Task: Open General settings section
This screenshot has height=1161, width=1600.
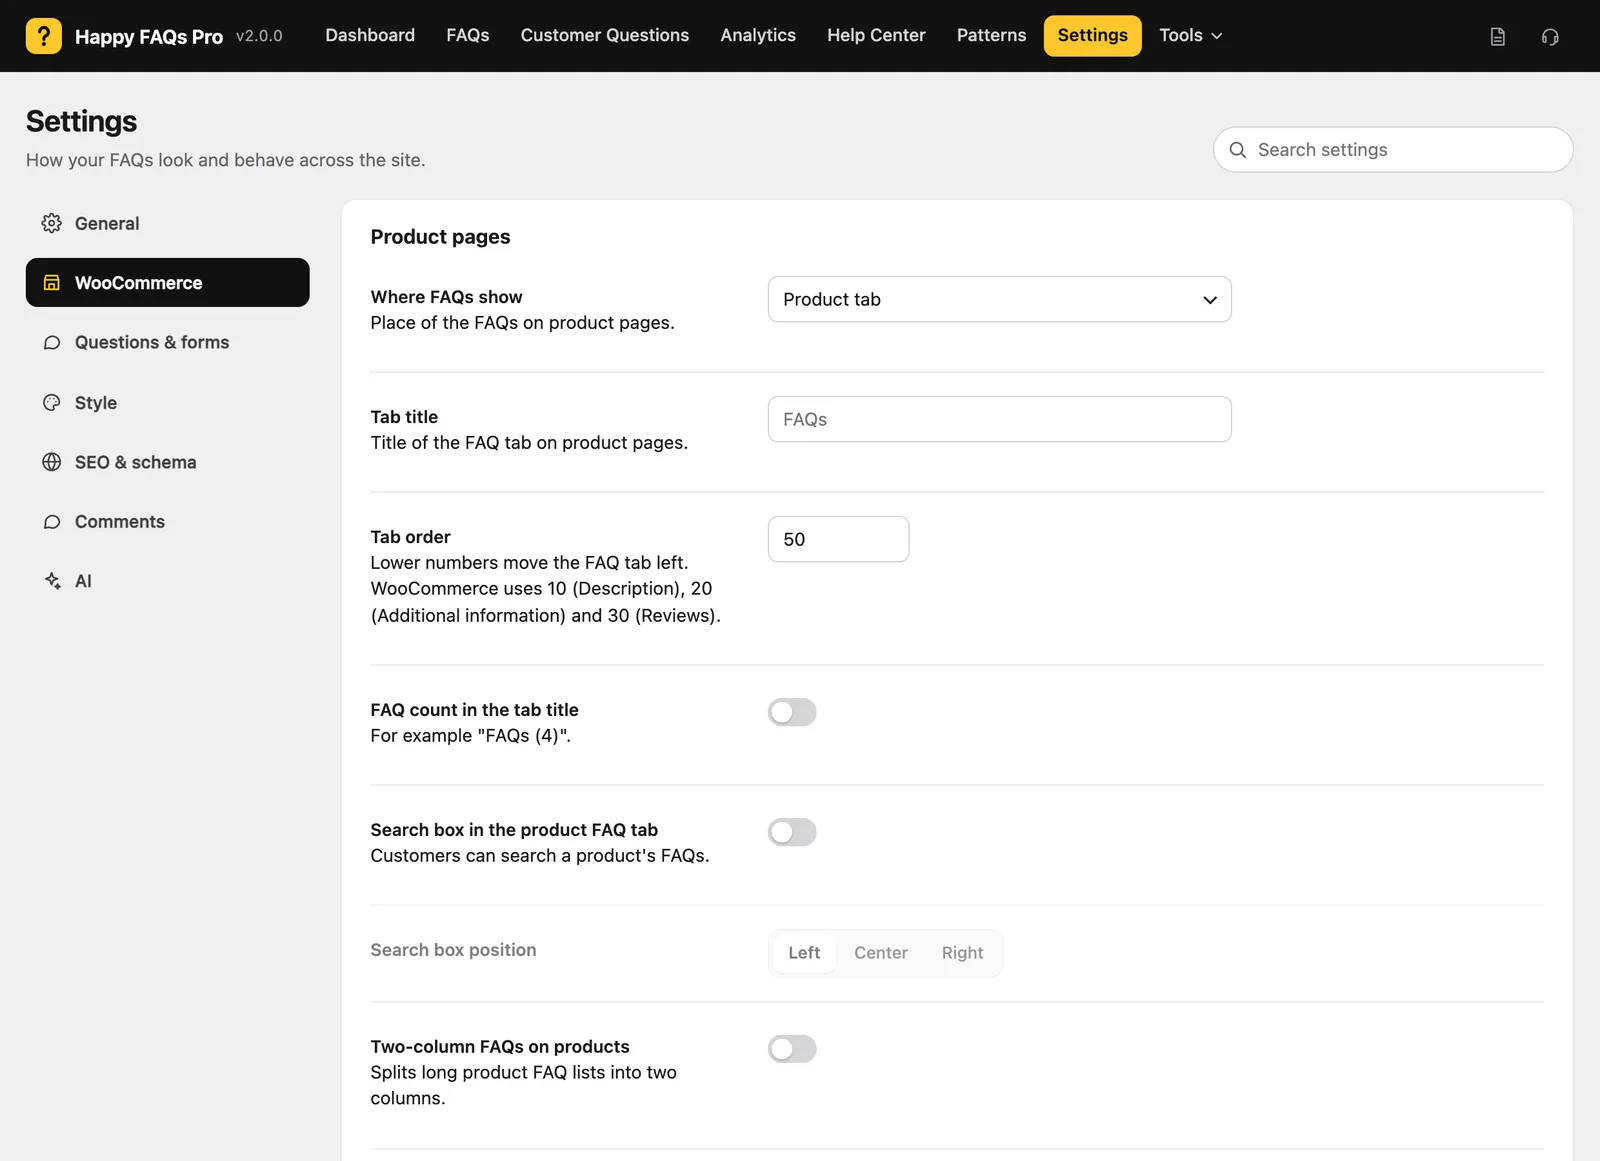Action: 168,223
